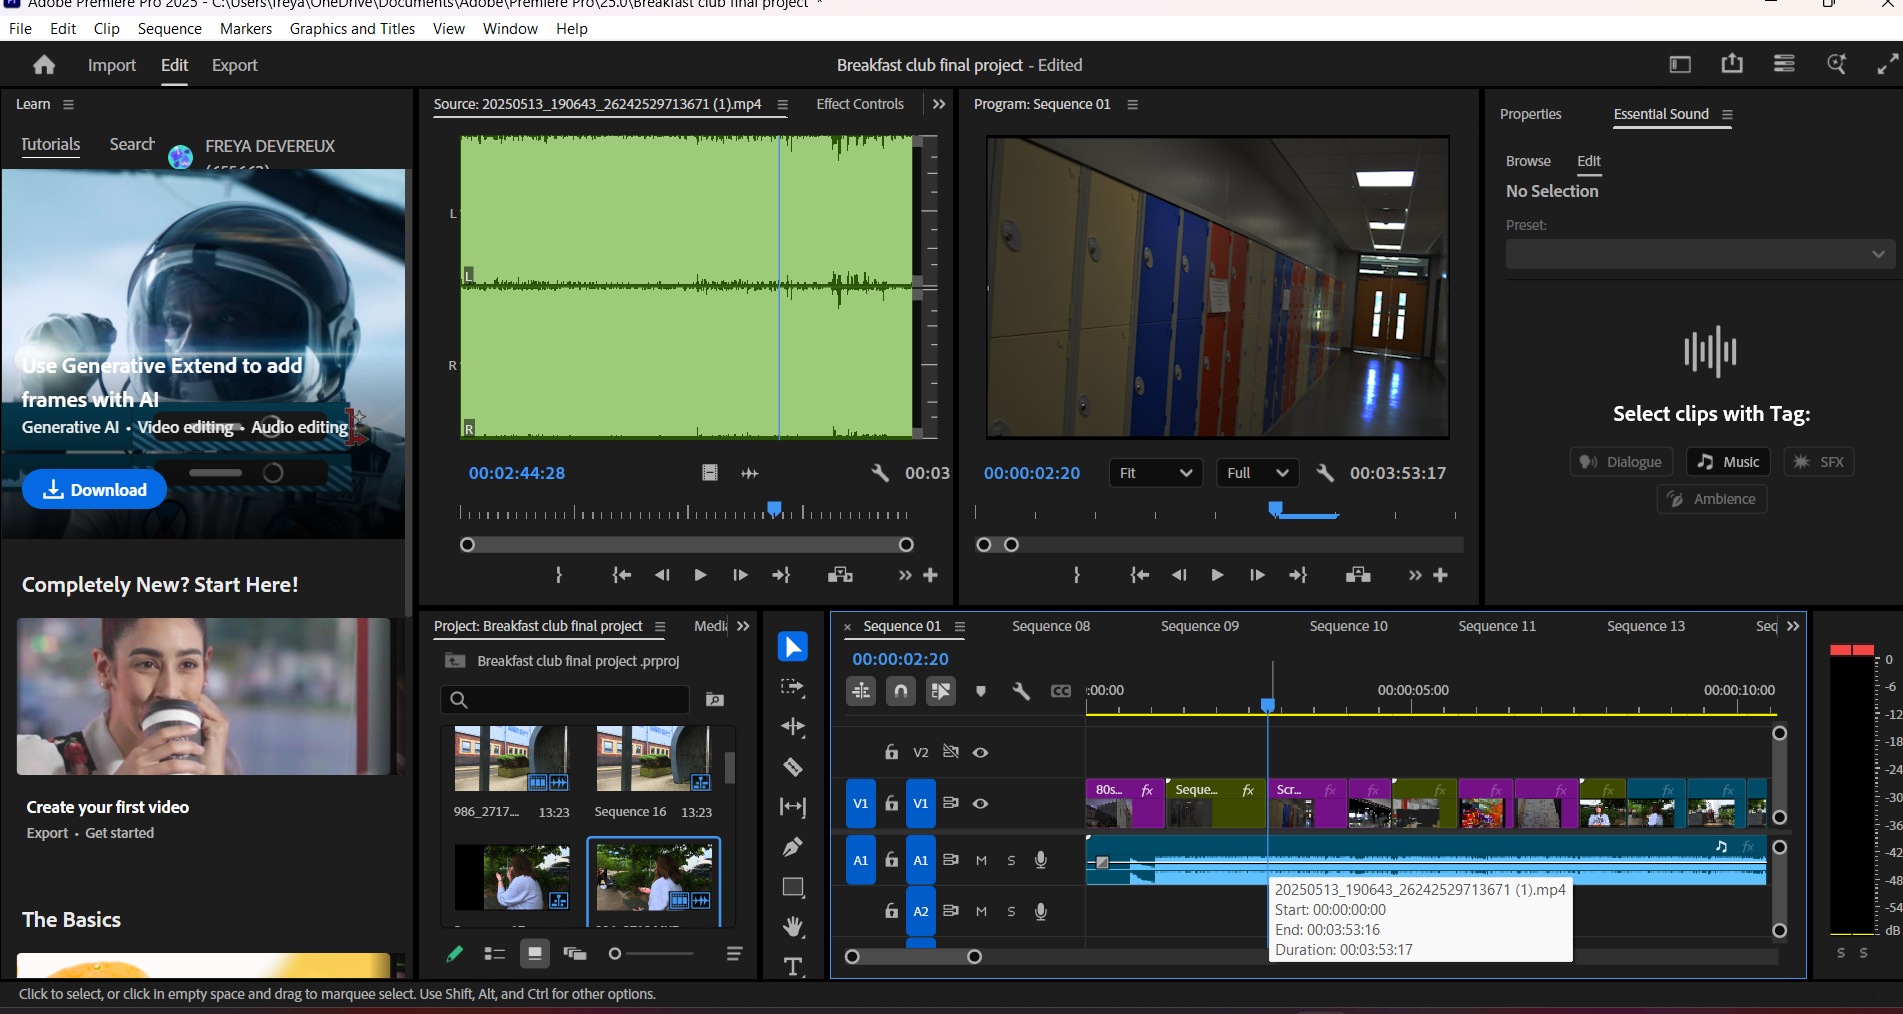This screenshot has height=1014, width=1903.
Task: Click Insert overwrite icon in Source monitor
Action: (x=840, y=575)
